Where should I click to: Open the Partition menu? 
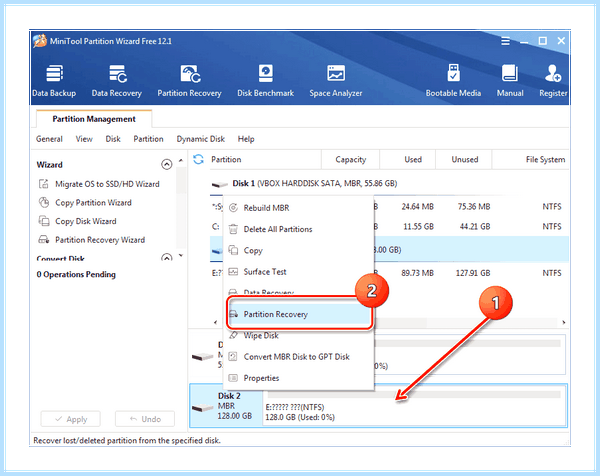(x=148, y=139)
